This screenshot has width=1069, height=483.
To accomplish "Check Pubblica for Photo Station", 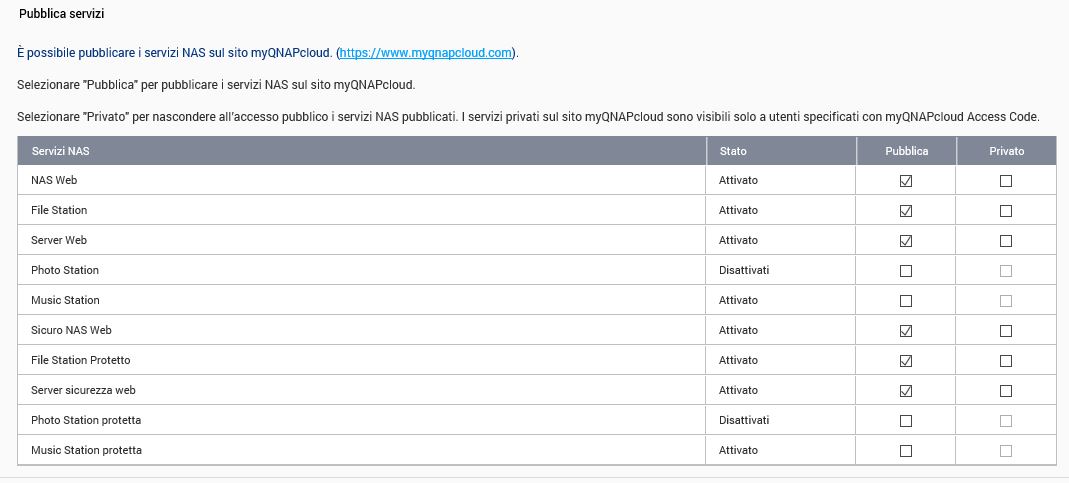I will pyautogui.click(x=906, y=271).
